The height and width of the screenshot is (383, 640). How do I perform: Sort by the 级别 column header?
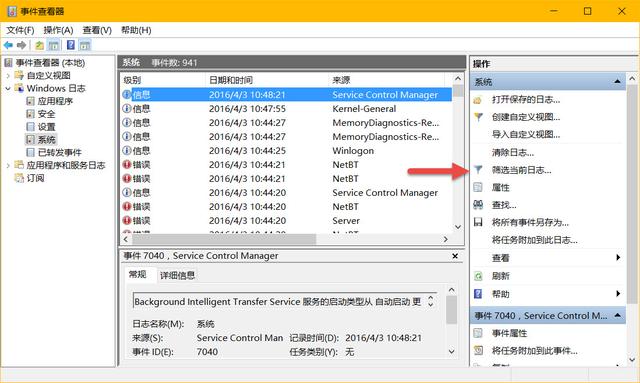163,80
